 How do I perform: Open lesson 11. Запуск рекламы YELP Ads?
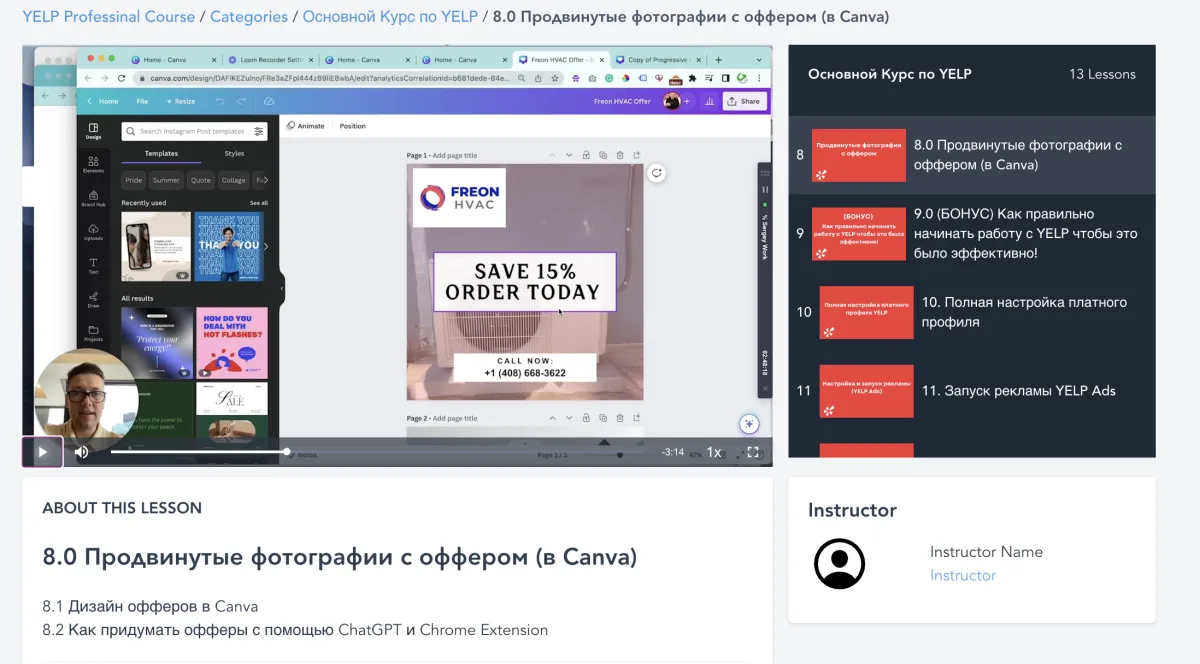pyautogui.click(x=972, y=390)
